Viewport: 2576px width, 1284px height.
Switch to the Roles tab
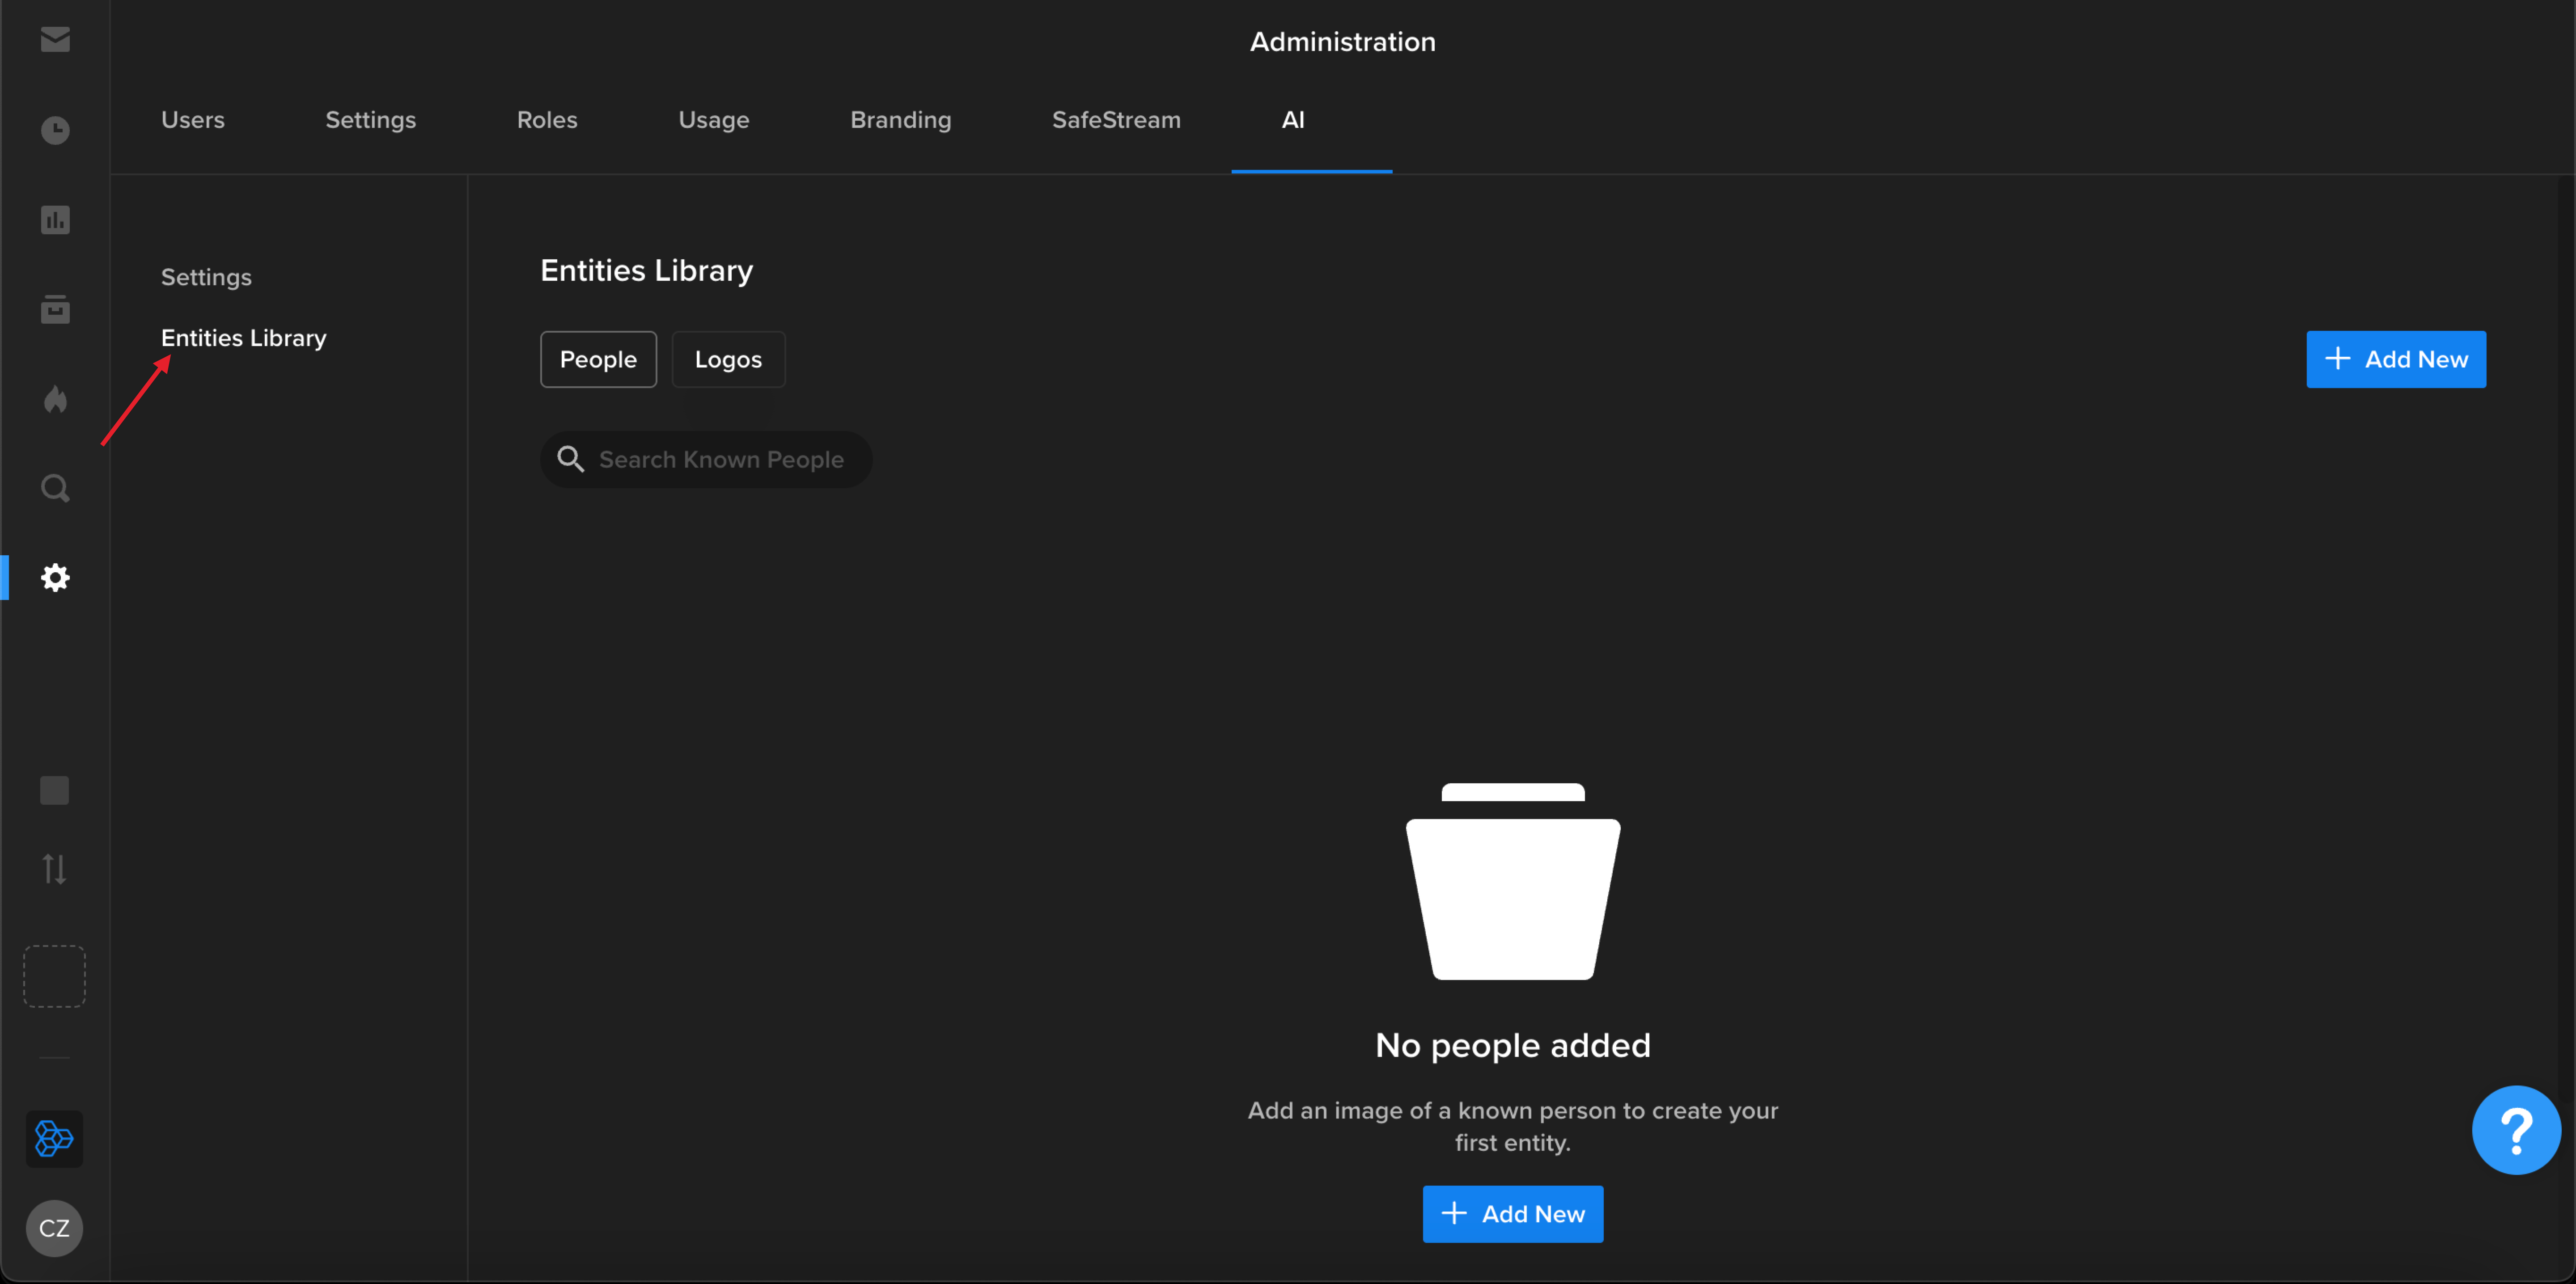click(x=547, y=120)
